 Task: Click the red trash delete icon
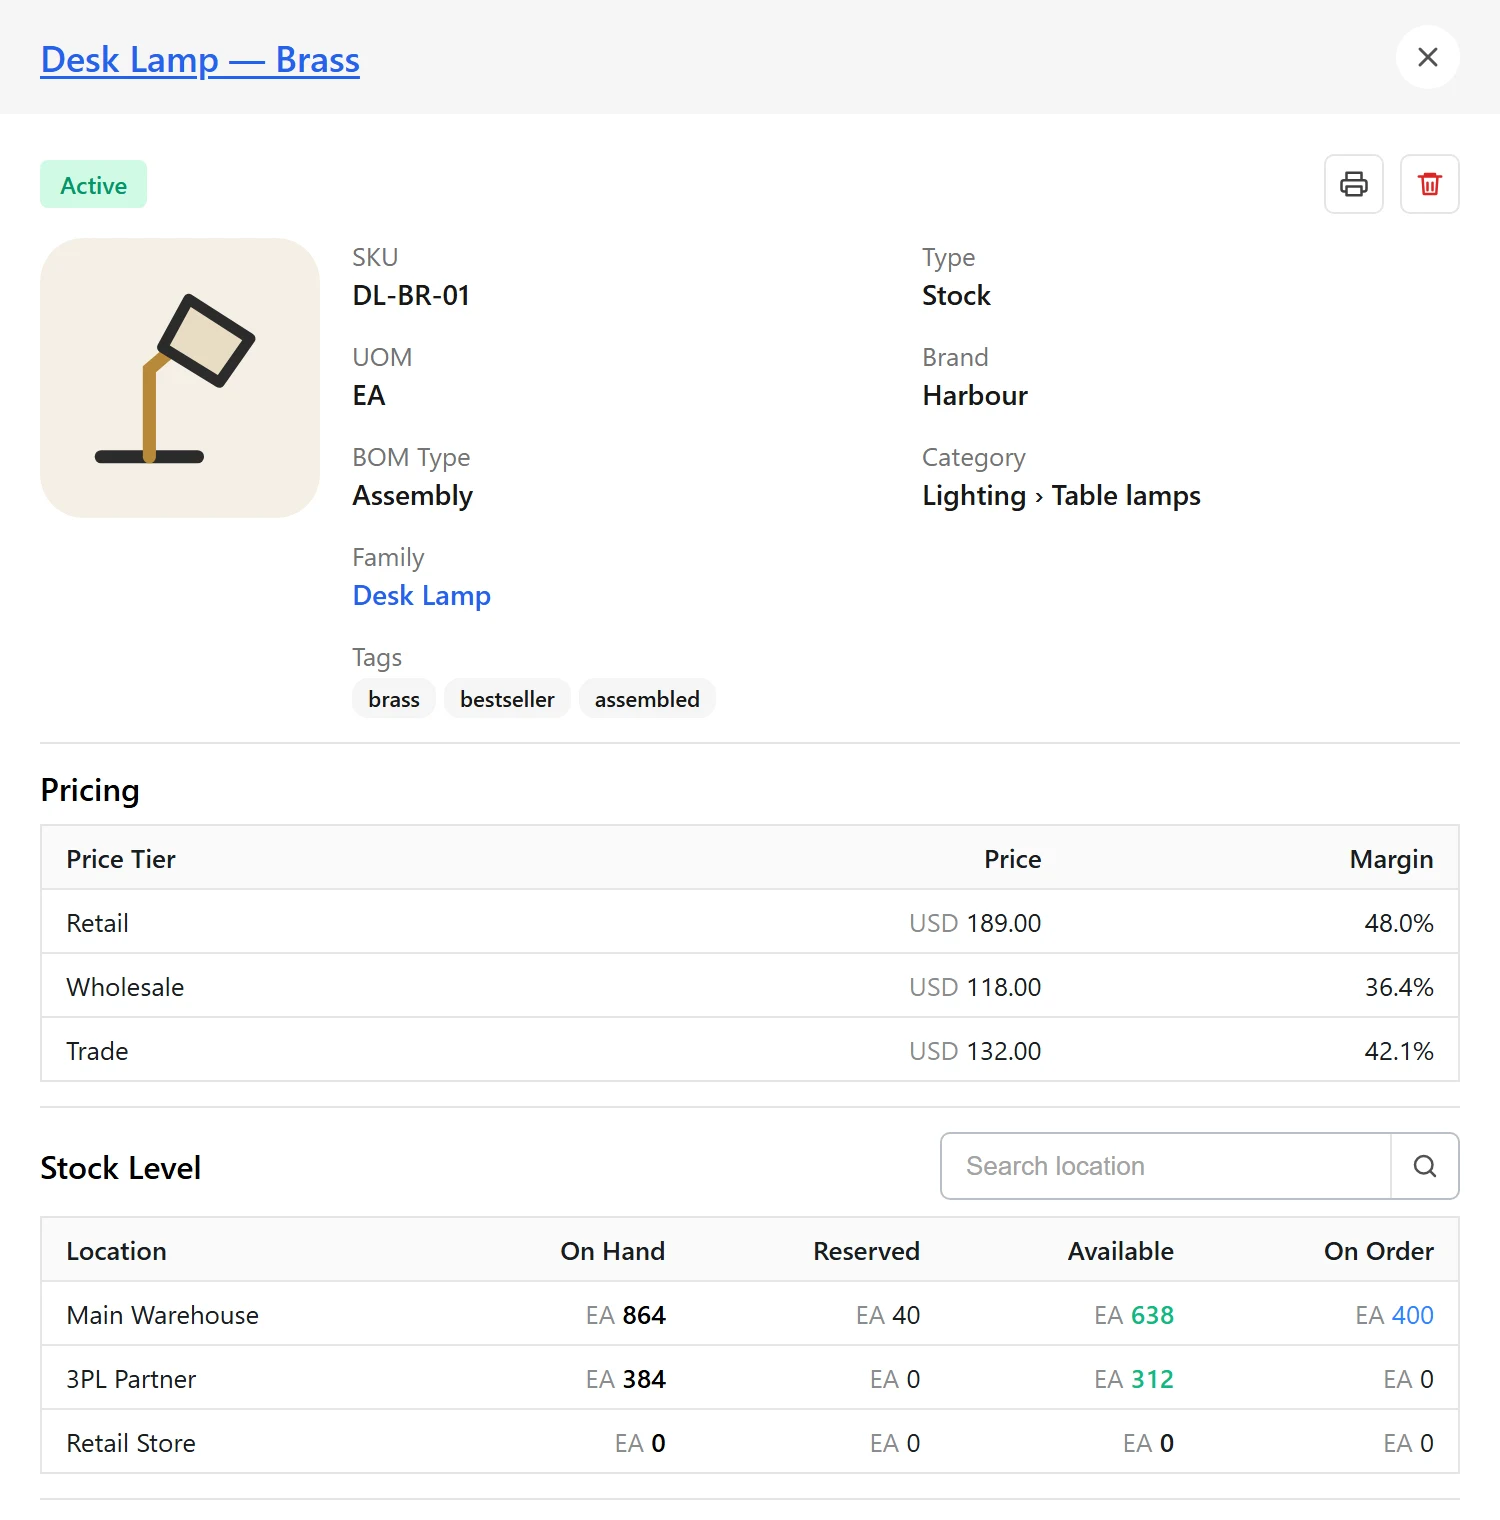[x=1430, y=184]
